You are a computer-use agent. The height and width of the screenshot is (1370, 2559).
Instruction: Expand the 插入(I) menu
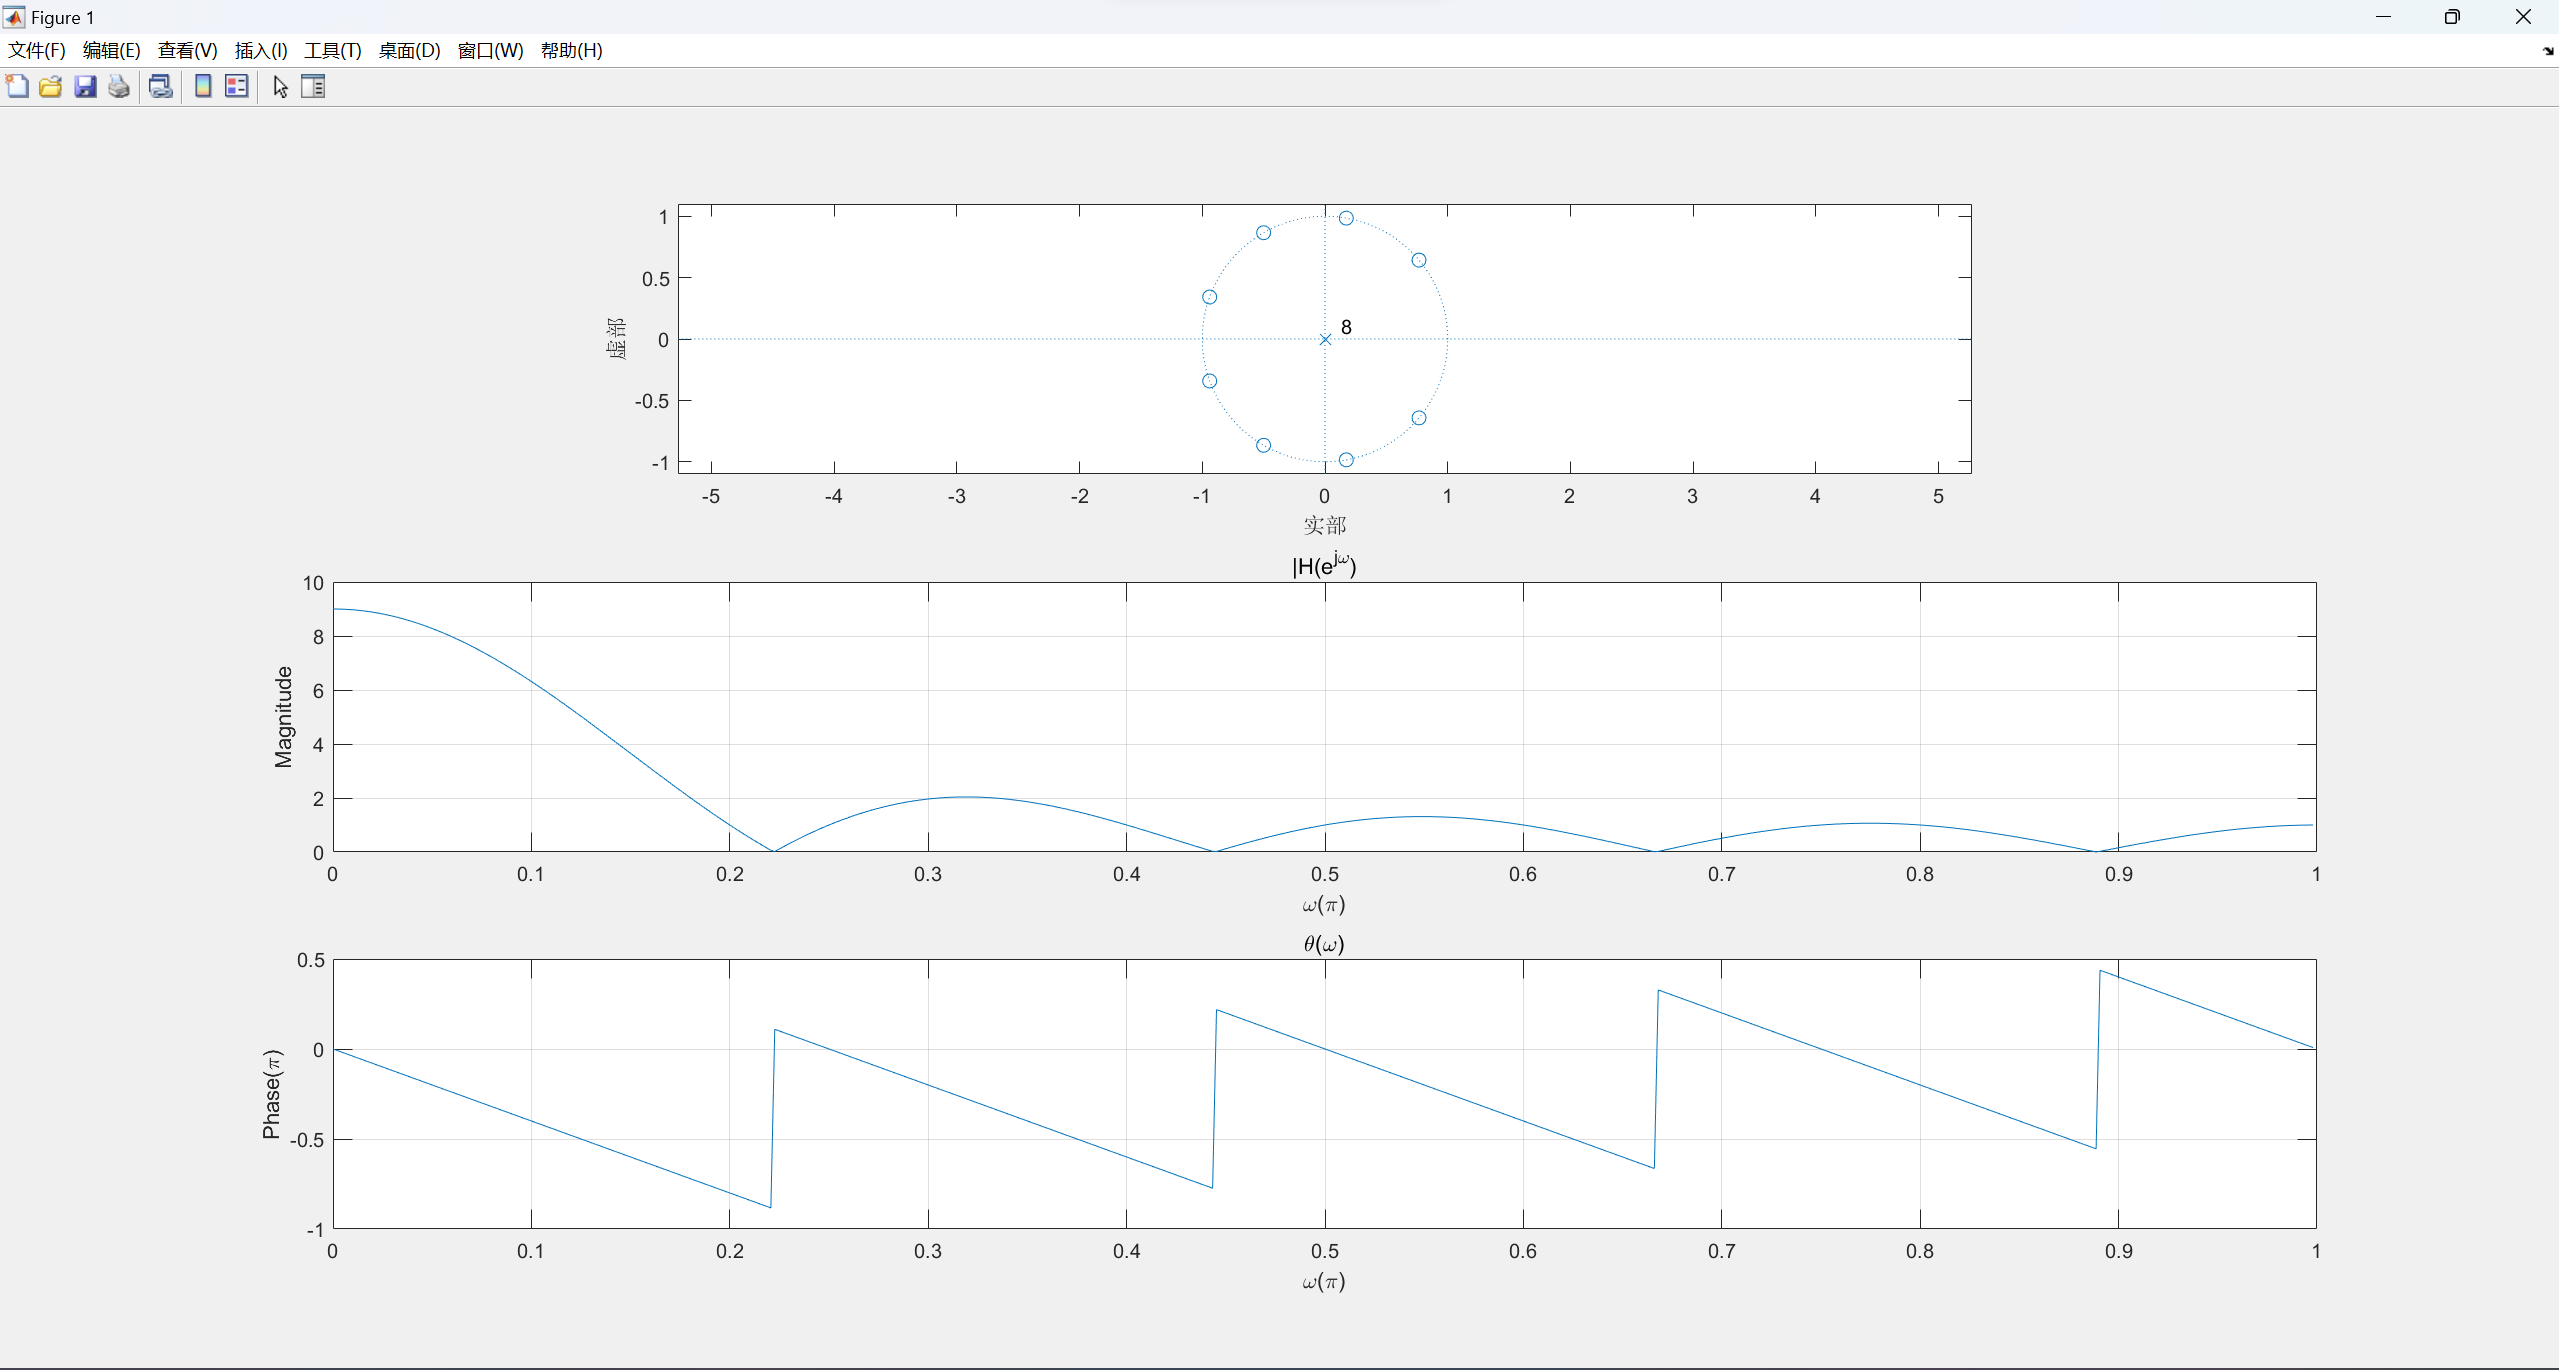pyautogui.click(x=261, y=51)
